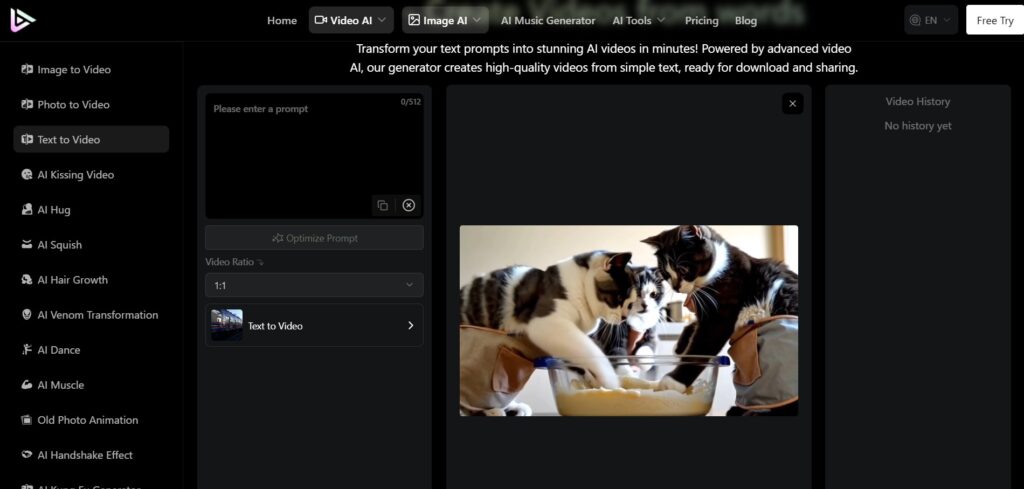The image size is (1024, 489).
Task: Click the AI Muscle icon
Action: (x=27, y=385)
